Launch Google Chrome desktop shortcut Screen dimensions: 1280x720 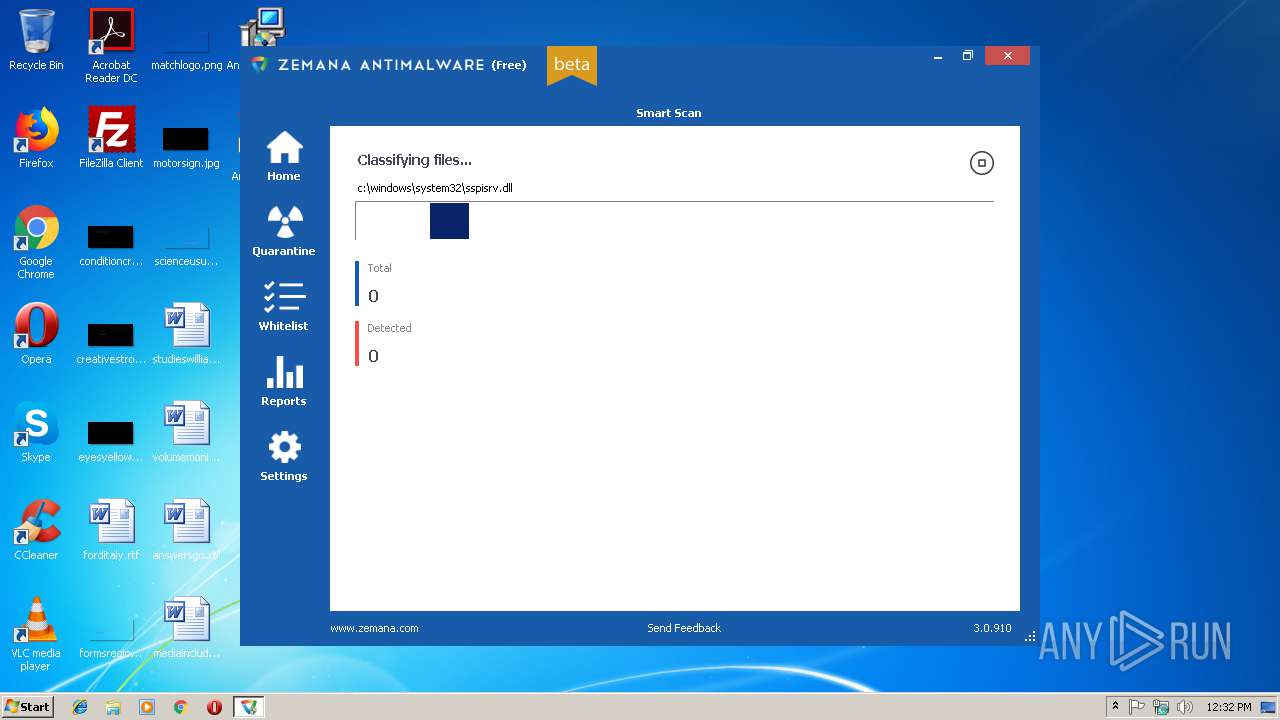36,242
